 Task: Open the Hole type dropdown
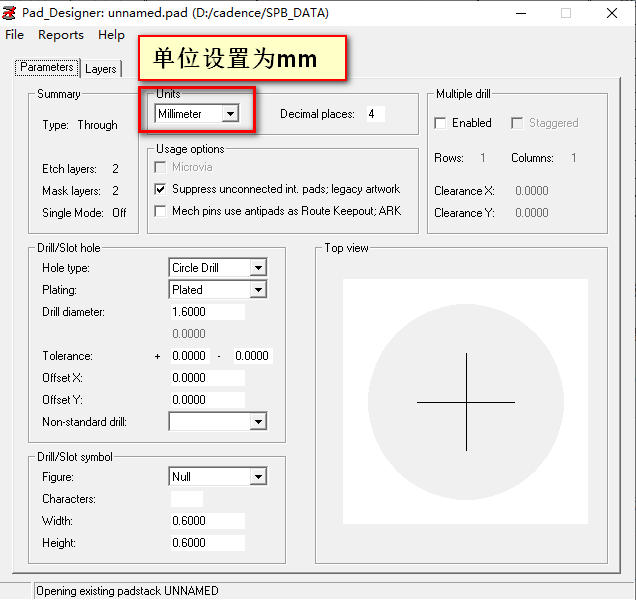point(258,268)
